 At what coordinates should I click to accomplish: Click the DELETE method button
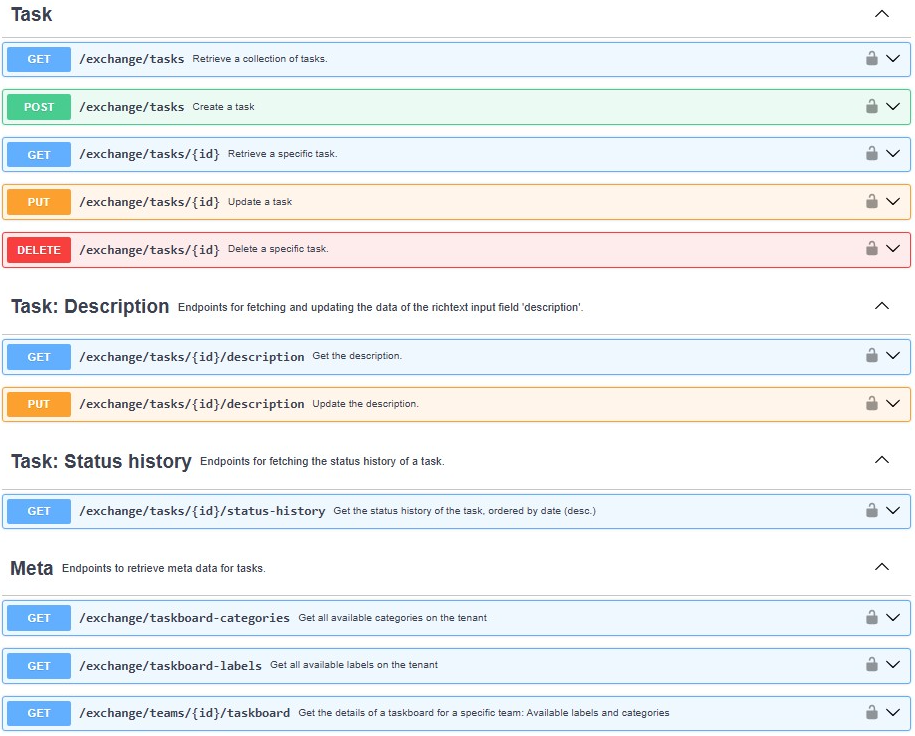[x=39, y=250]
